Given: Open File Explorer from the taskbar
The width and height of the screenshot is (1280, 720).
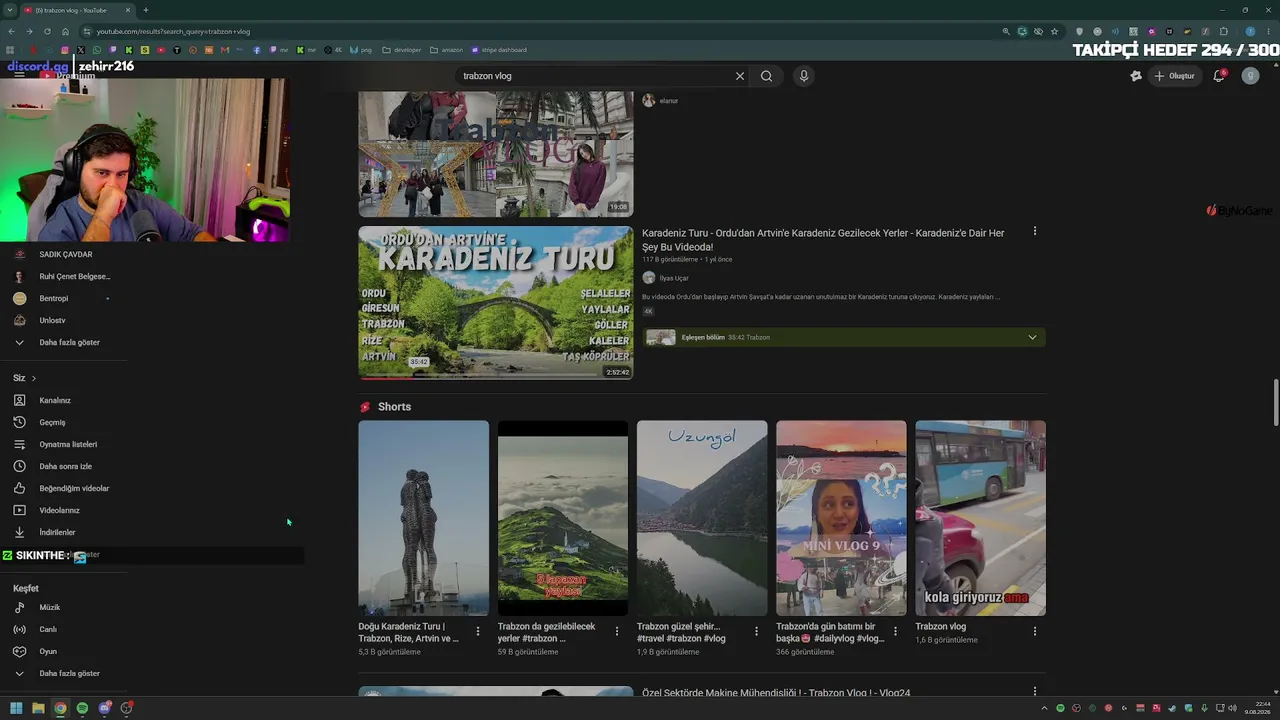Looking at the screenshot, I should pyautogui.click(x=38, y=708).
